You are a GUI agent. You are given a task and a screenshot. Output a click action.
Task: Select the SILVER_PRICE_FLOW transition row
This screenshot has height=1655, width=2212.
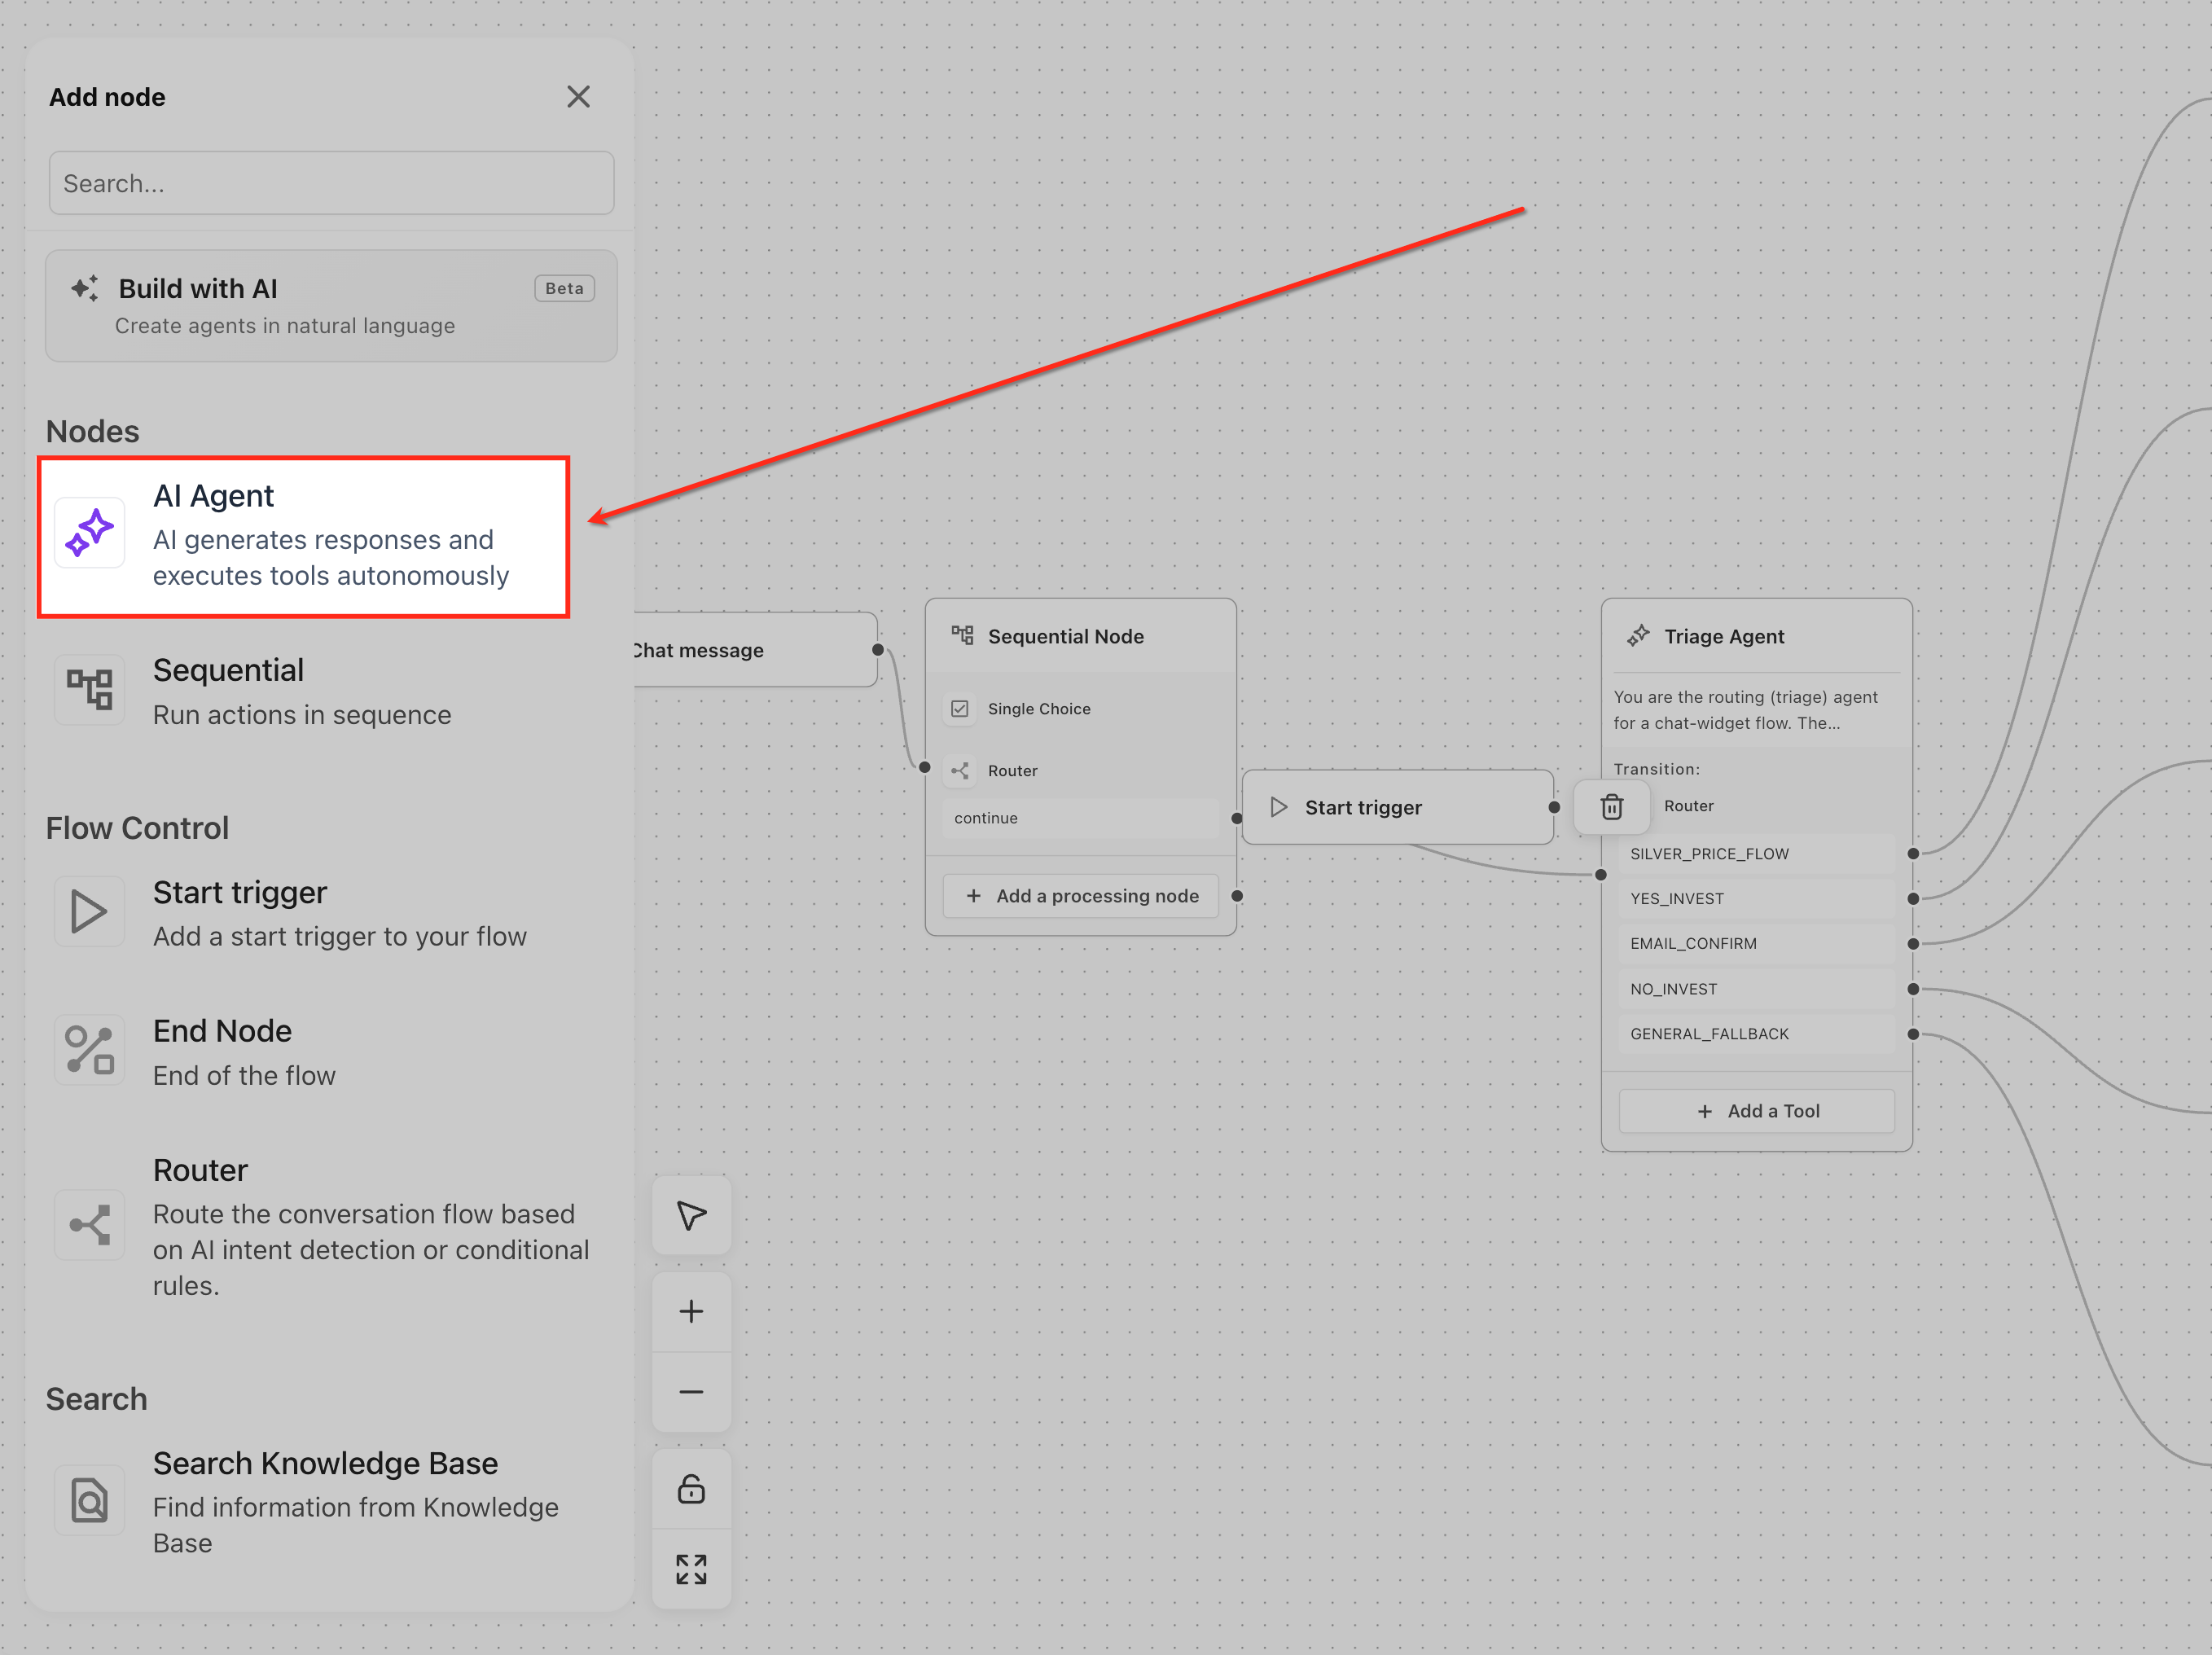point(1757,854)
